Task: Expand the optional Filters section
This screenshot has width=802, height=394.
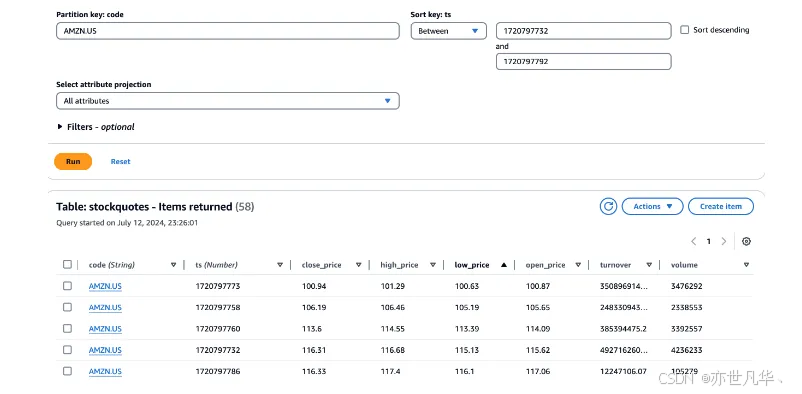Action: coord(96,127)
